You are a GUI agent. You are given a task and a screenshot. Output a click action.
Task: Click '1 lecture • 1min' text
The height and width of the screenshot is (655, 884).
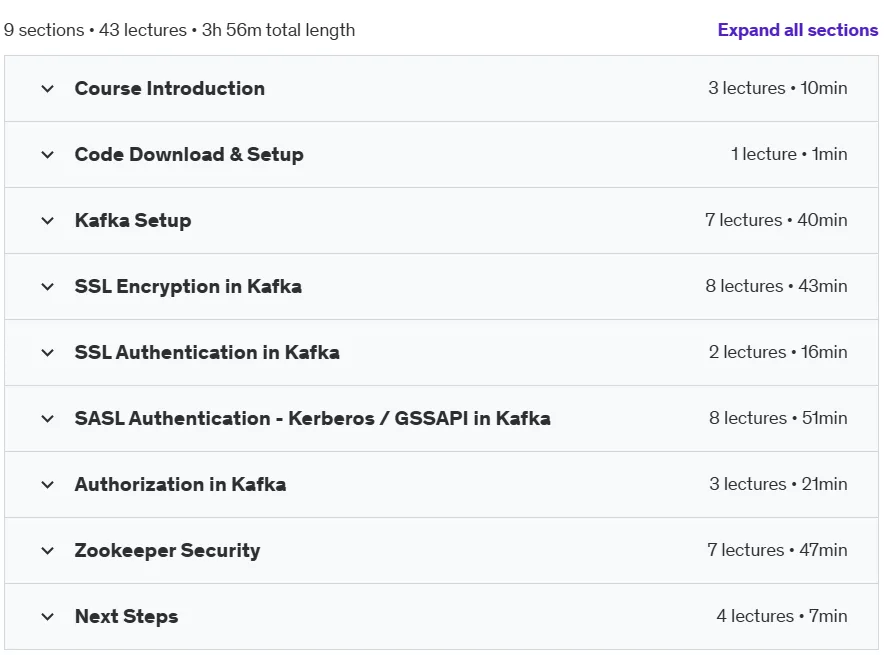[789, 154]
